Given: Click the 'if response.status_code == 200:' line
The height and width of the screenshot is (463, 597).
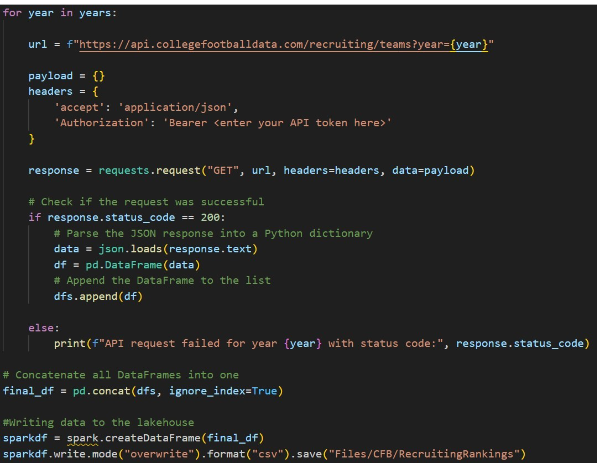Looking at the screenshot, I should 127,217.
